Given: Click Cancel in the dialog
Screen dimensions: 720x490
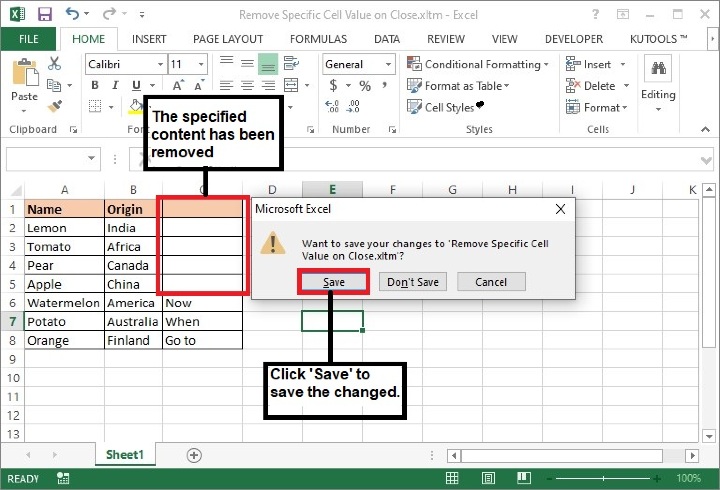Looking at the screenshot, I should tap(491, 282).
